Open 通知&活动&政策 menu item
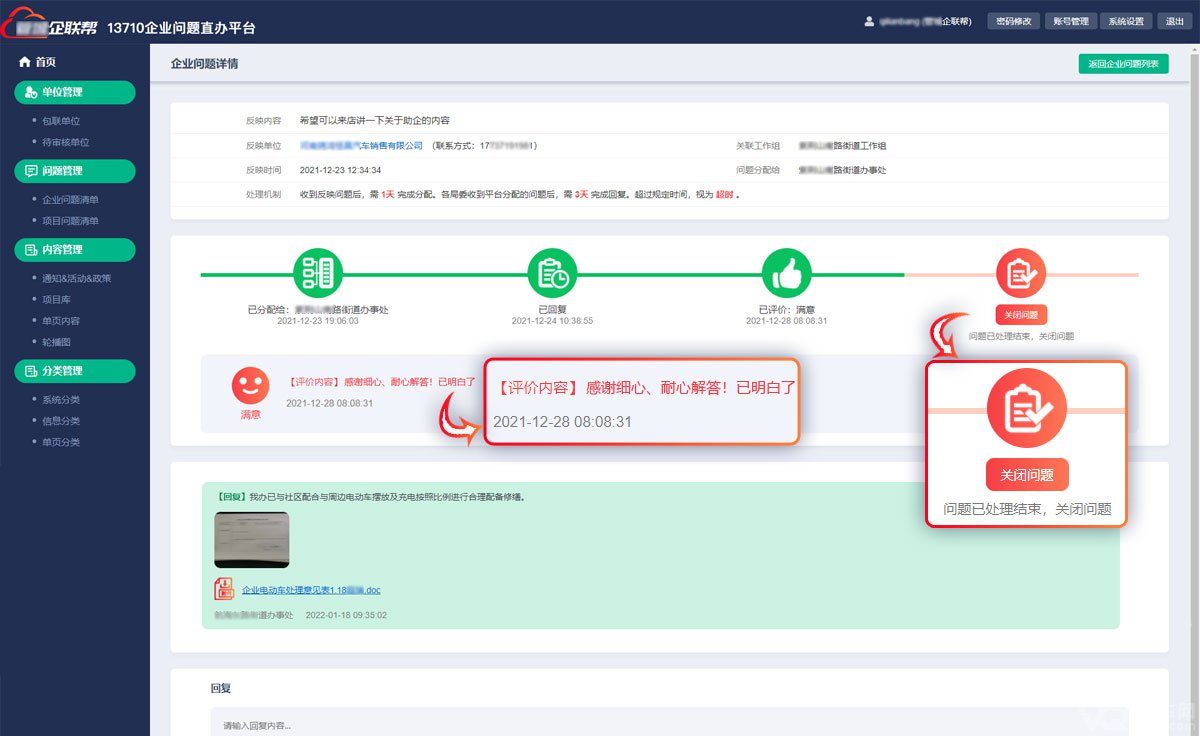Image resolution: width=1200 pixels, height=736 pixels. tap(77, 278)
